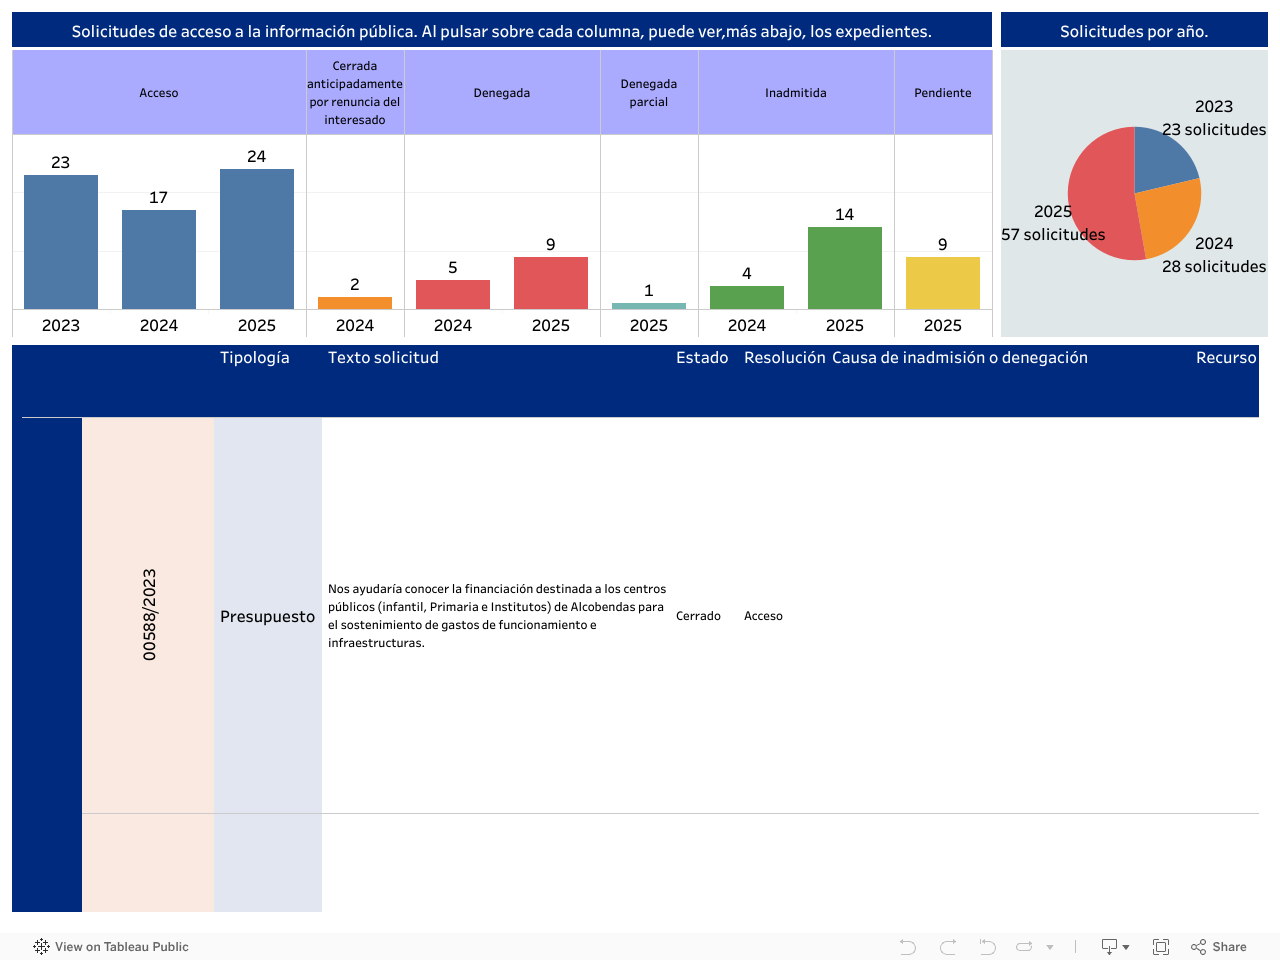Select the Acceso 2023 bar
This screenshot has width=1280, height=960.
point(61,242)
